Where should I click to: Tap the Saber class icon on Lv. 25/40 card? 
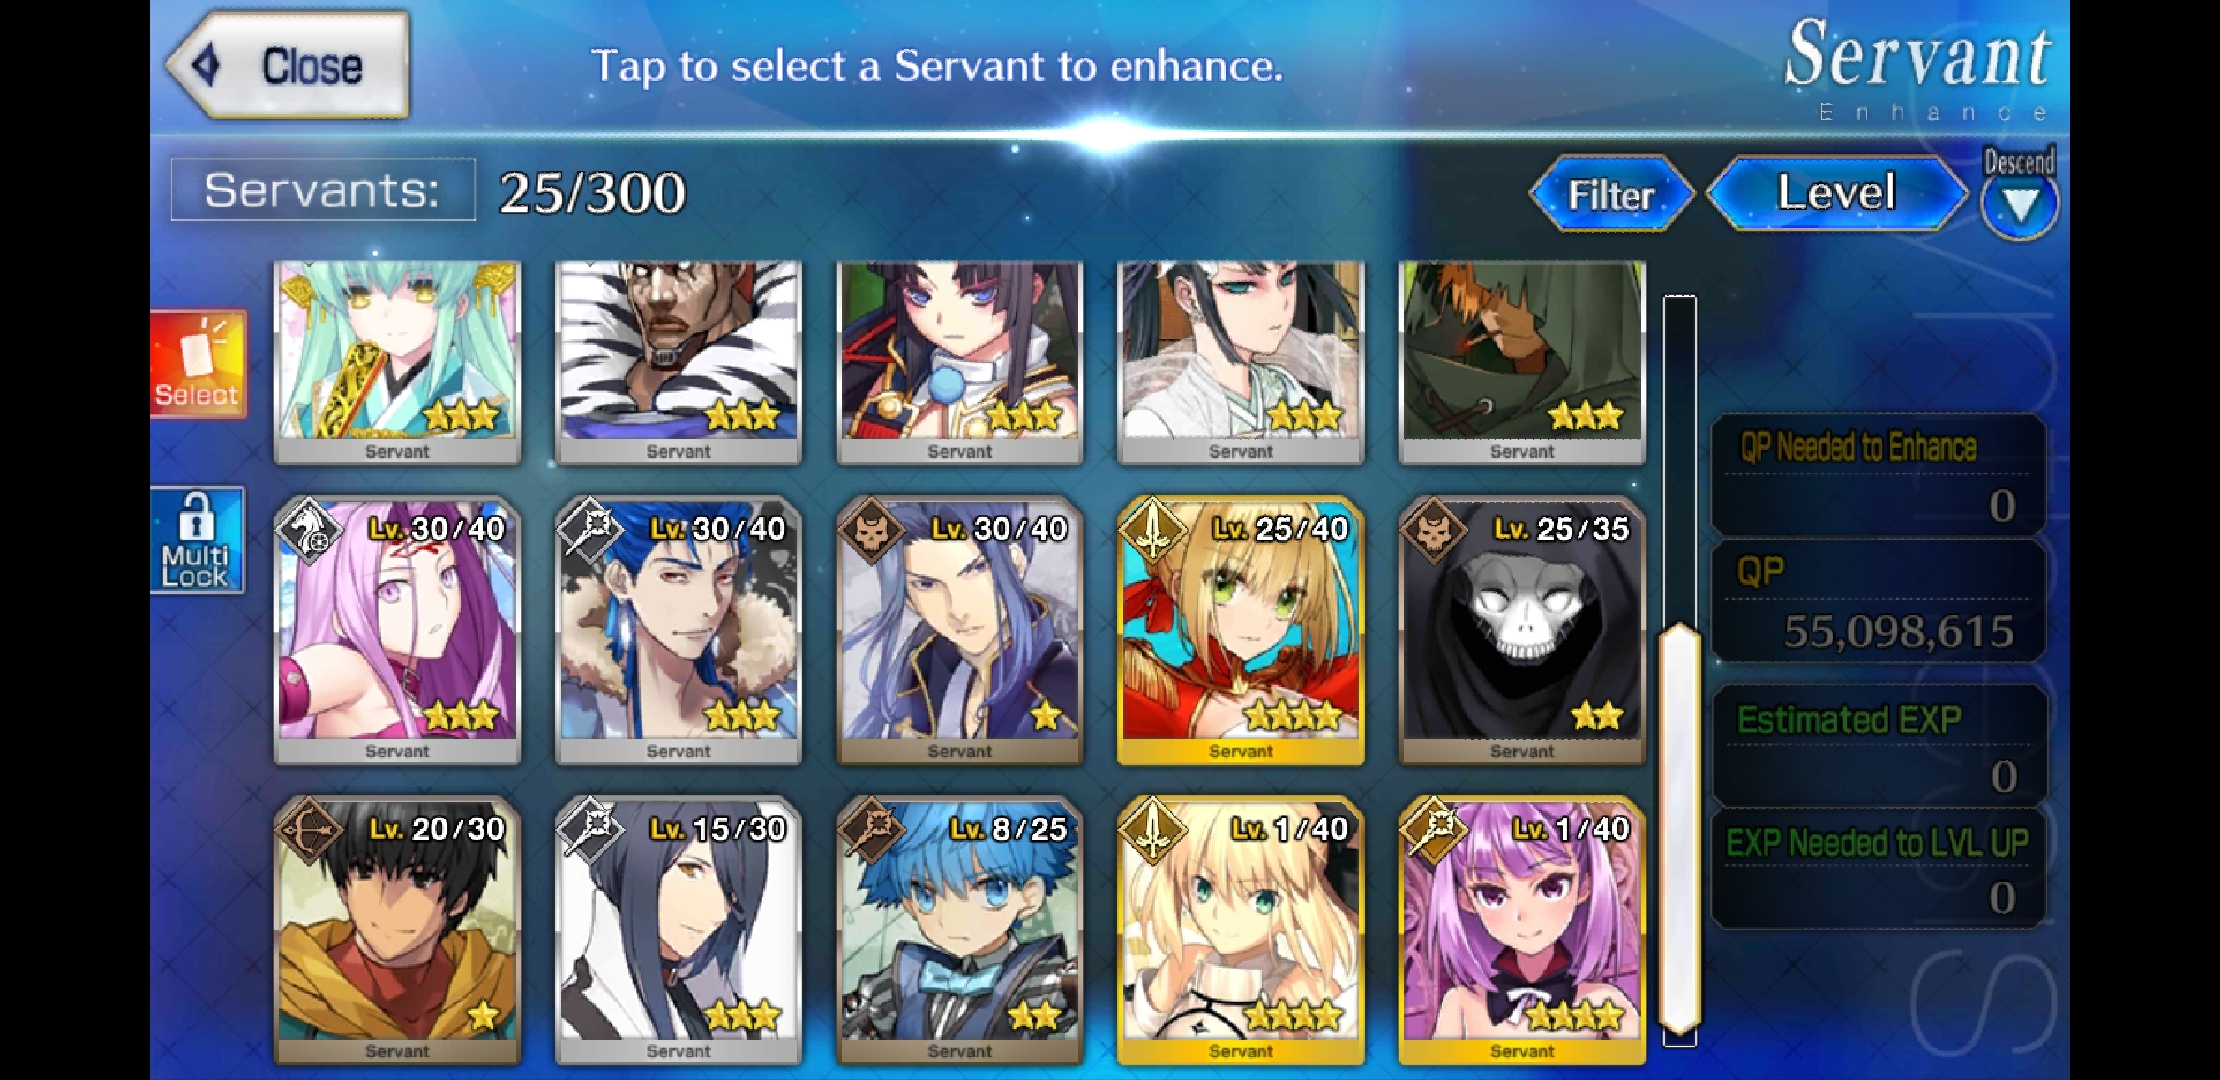coord(1153,530)
